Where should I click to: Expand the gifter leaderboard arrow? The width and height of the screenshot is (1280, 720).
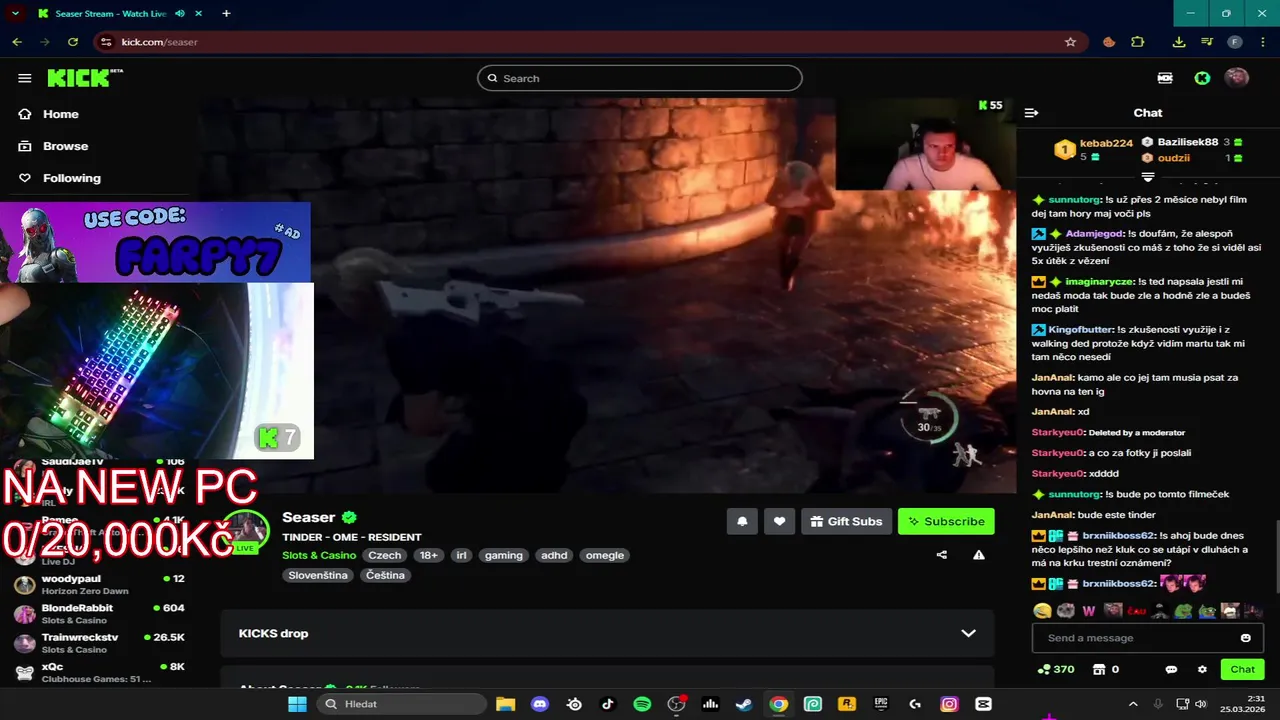click(1148, 177)
